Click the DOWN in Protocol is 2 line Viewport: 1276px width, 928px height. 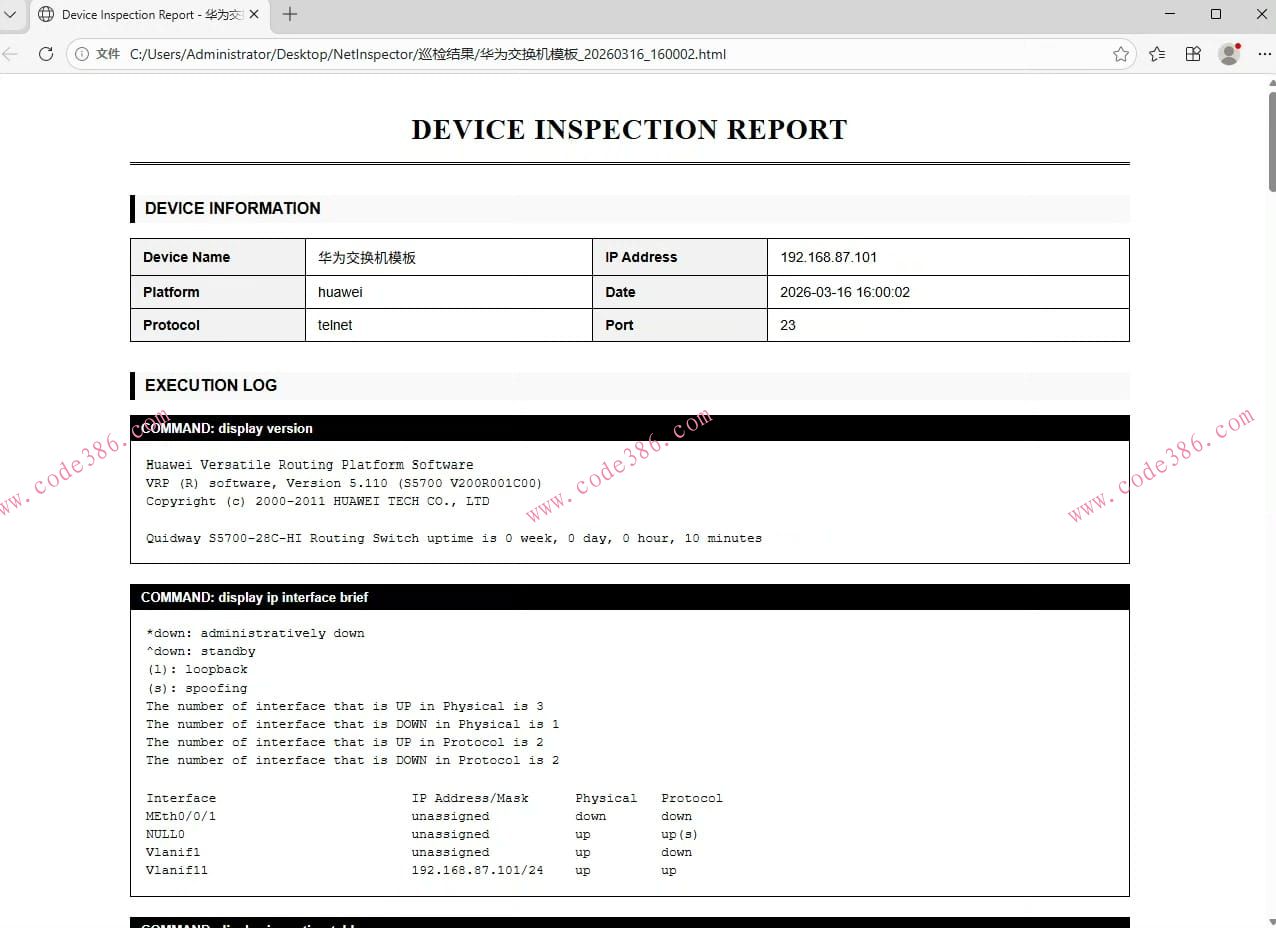[353, 760]
